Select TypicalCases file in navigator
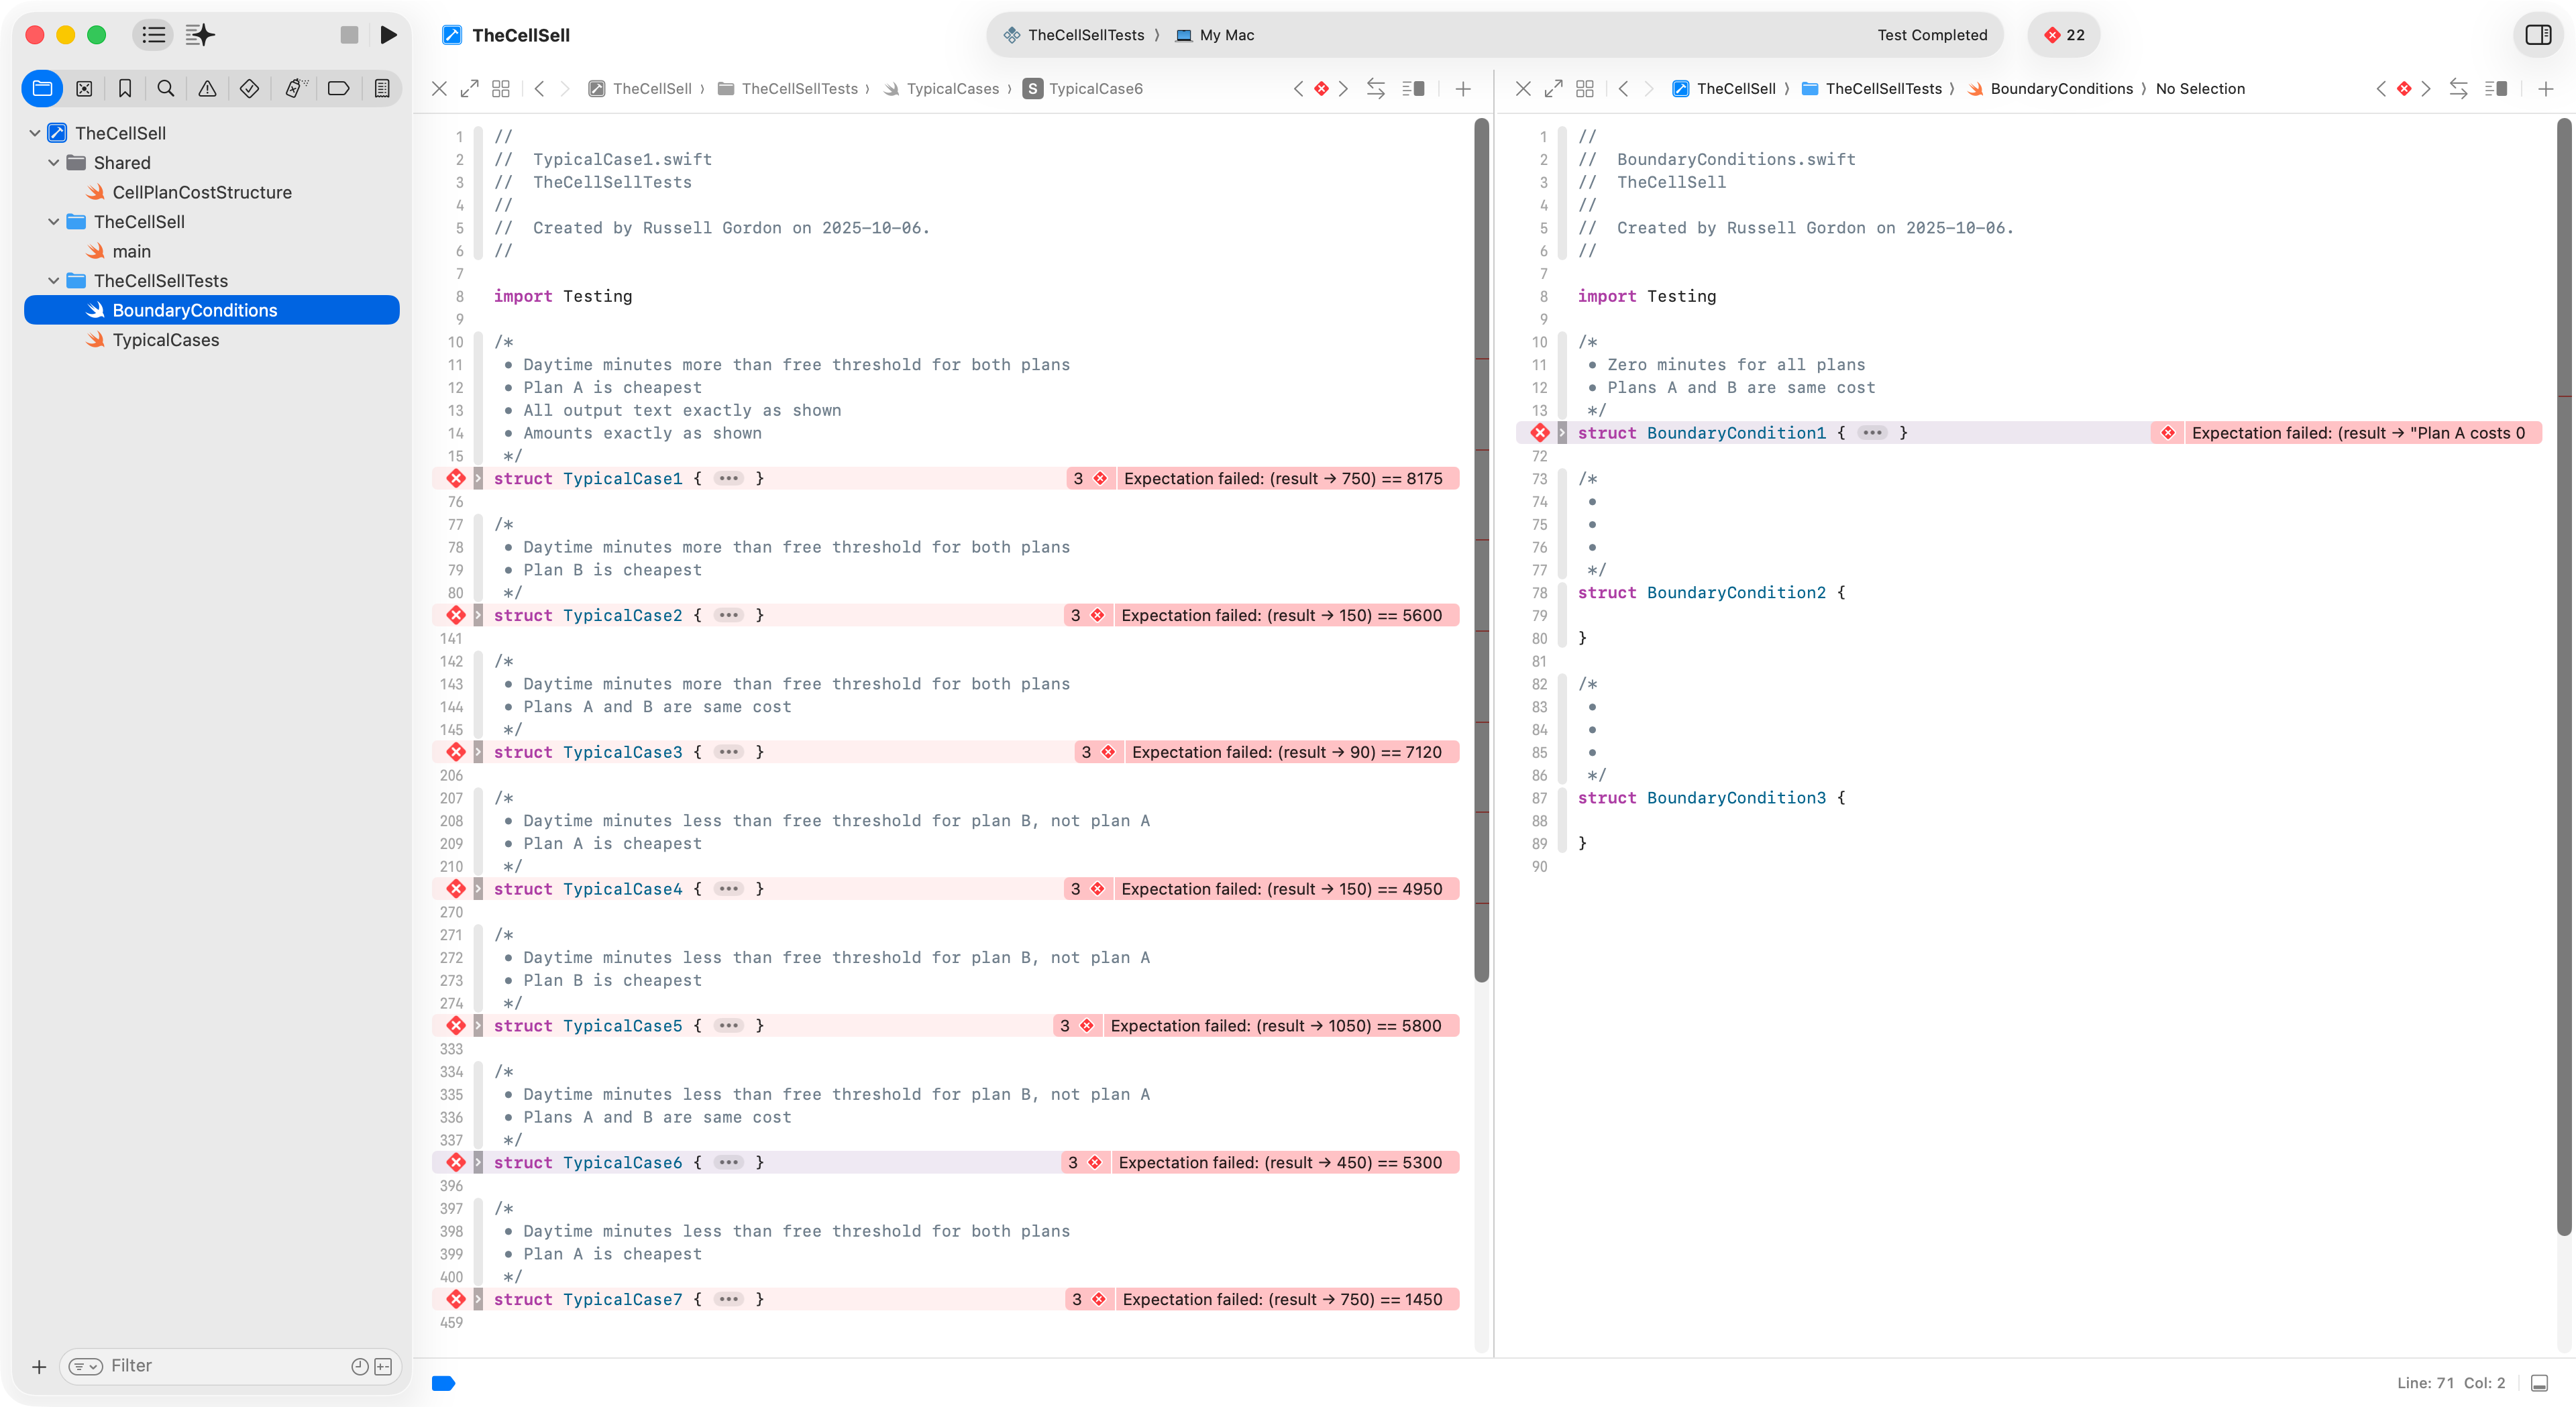The image size is (2576, 1407). pyautogui.click(x=166, y=340)
